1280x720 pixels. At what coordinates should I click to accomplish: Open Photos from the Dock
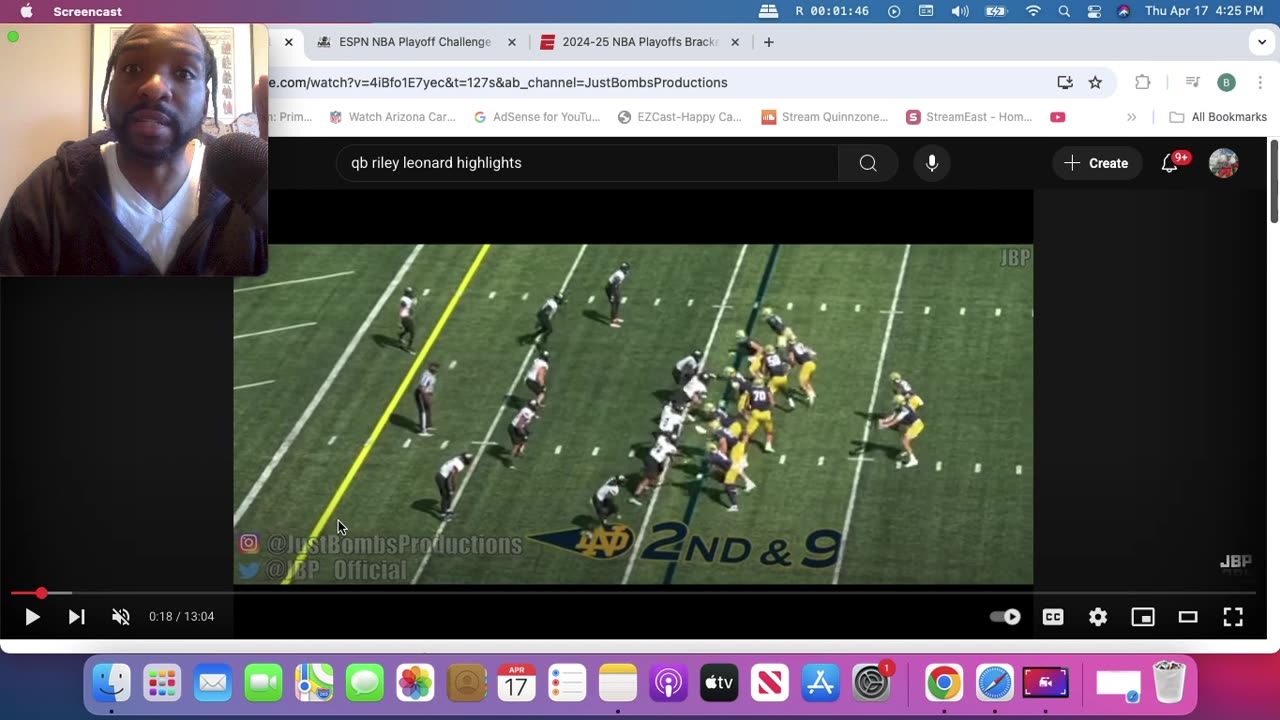click(x=415, y=684)
